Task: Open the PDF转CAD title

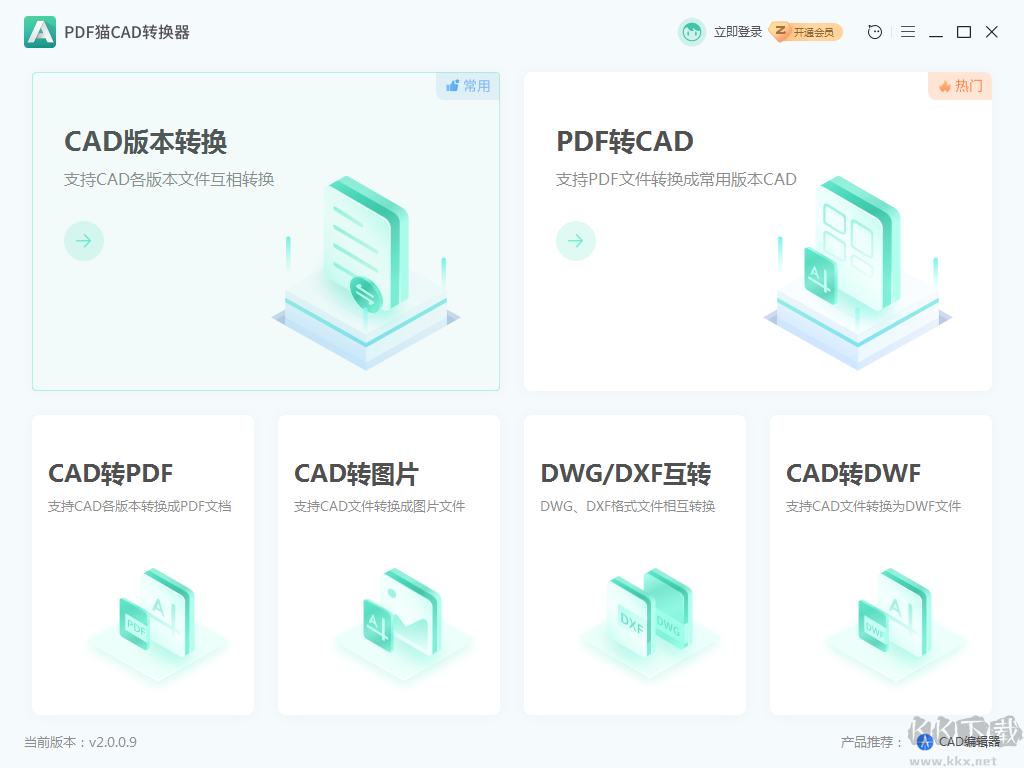Action: coord(625,142)
